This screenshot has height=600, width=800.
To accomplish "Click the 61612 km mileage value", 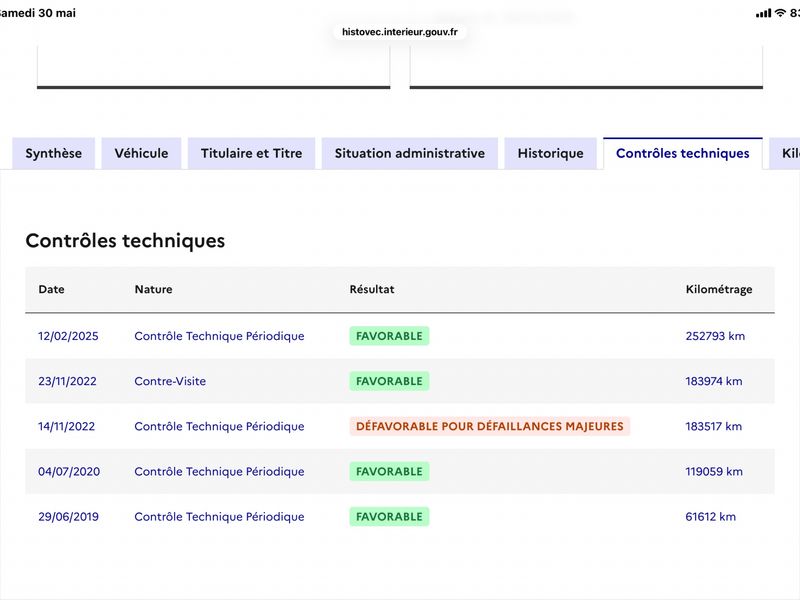I will [x=711, y=516].
